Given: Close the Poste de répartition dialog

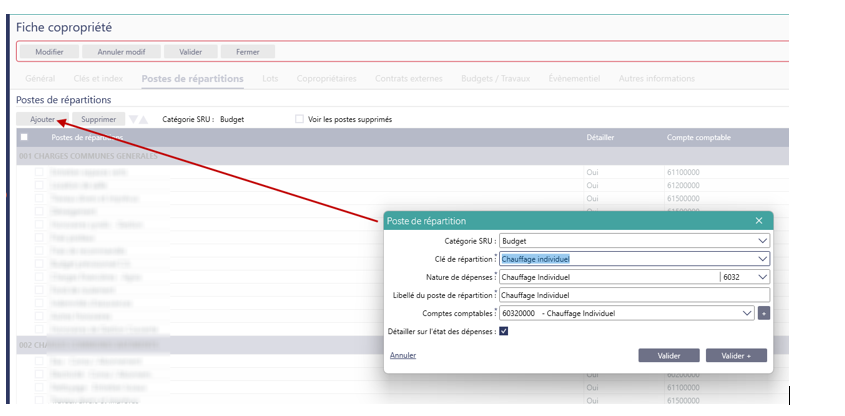Looking at the screenshot, I should [x=760, y=221].
